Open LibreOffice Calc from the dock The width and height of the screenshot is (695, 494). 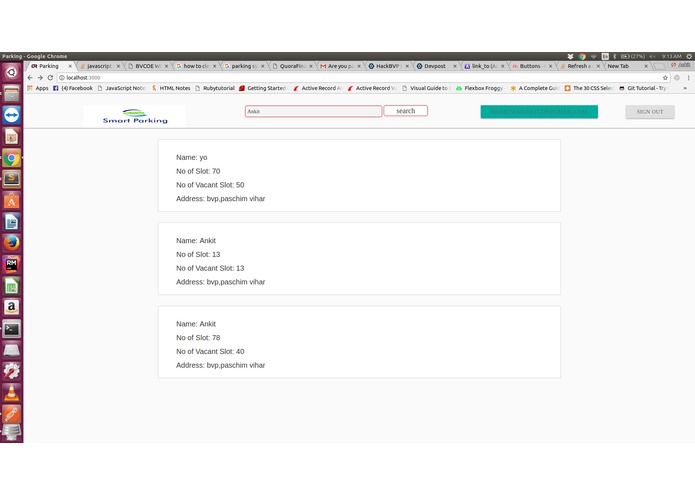coord(12,286)
